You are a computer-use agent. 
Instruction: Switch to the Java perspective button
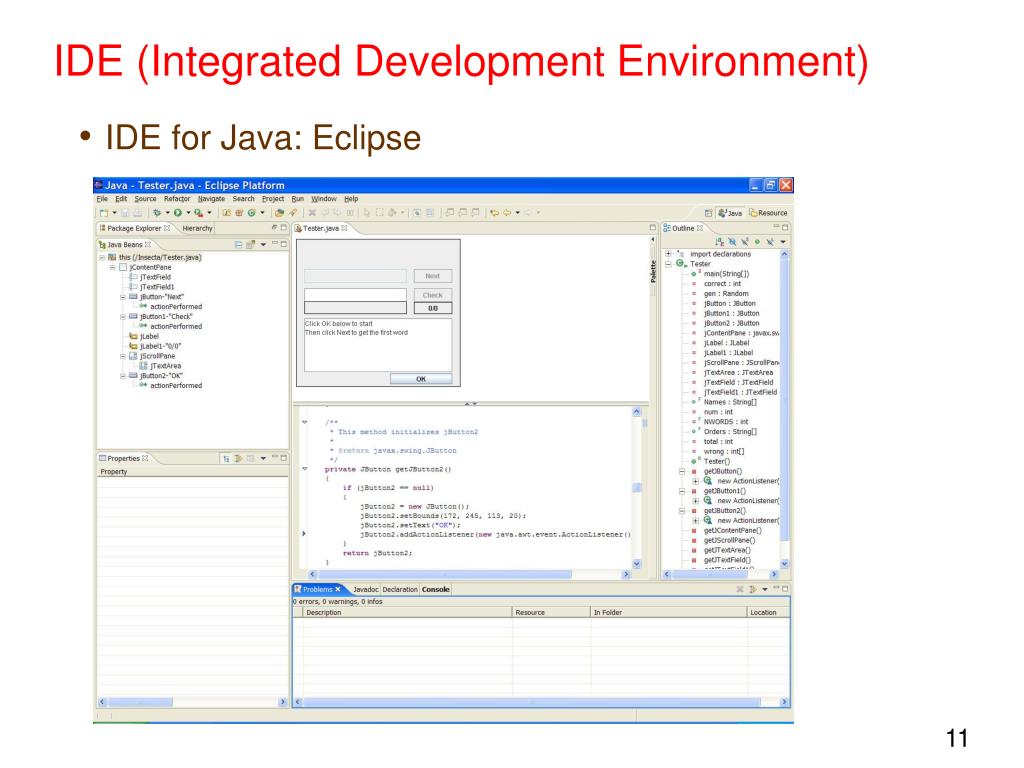(730, 213)
